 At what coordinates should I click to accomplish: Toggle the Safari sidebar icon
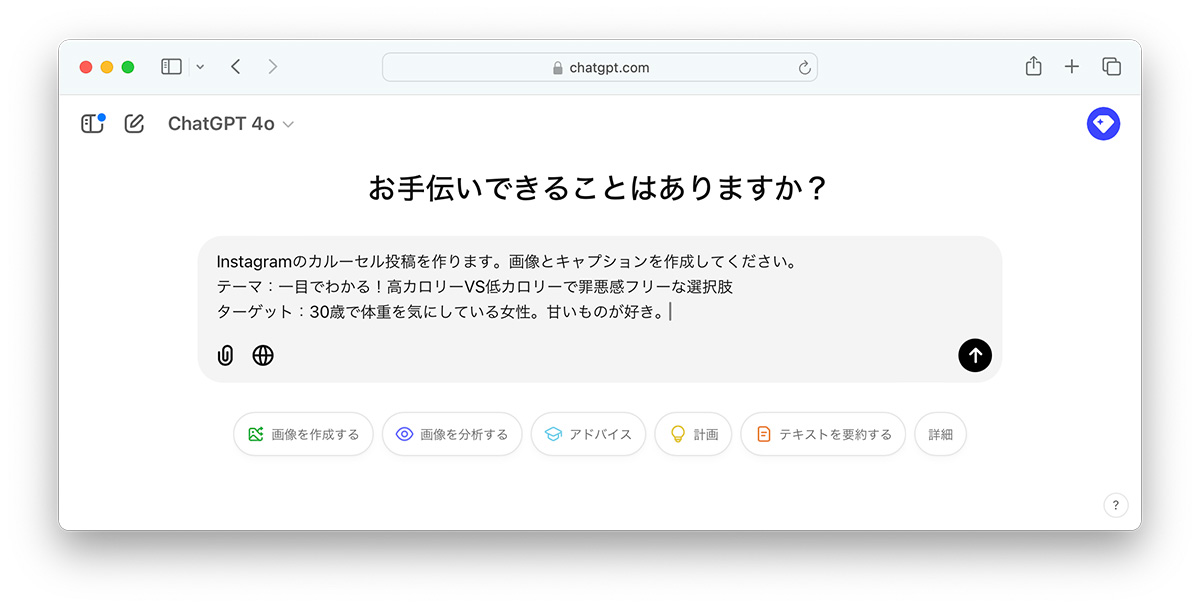tap(172, 67)
